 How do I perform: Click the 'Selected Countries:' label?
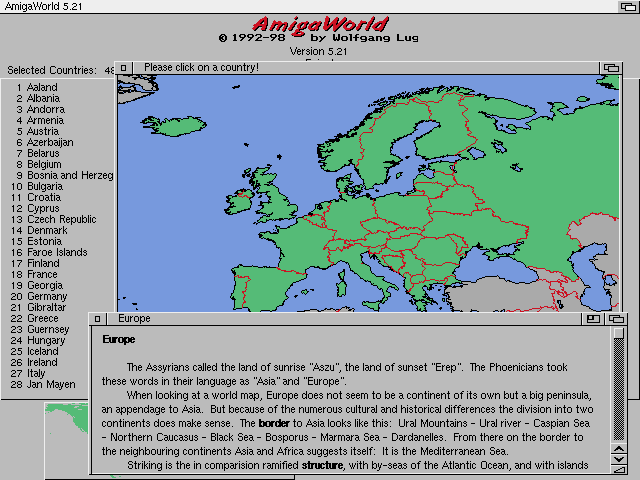[52, 71]
